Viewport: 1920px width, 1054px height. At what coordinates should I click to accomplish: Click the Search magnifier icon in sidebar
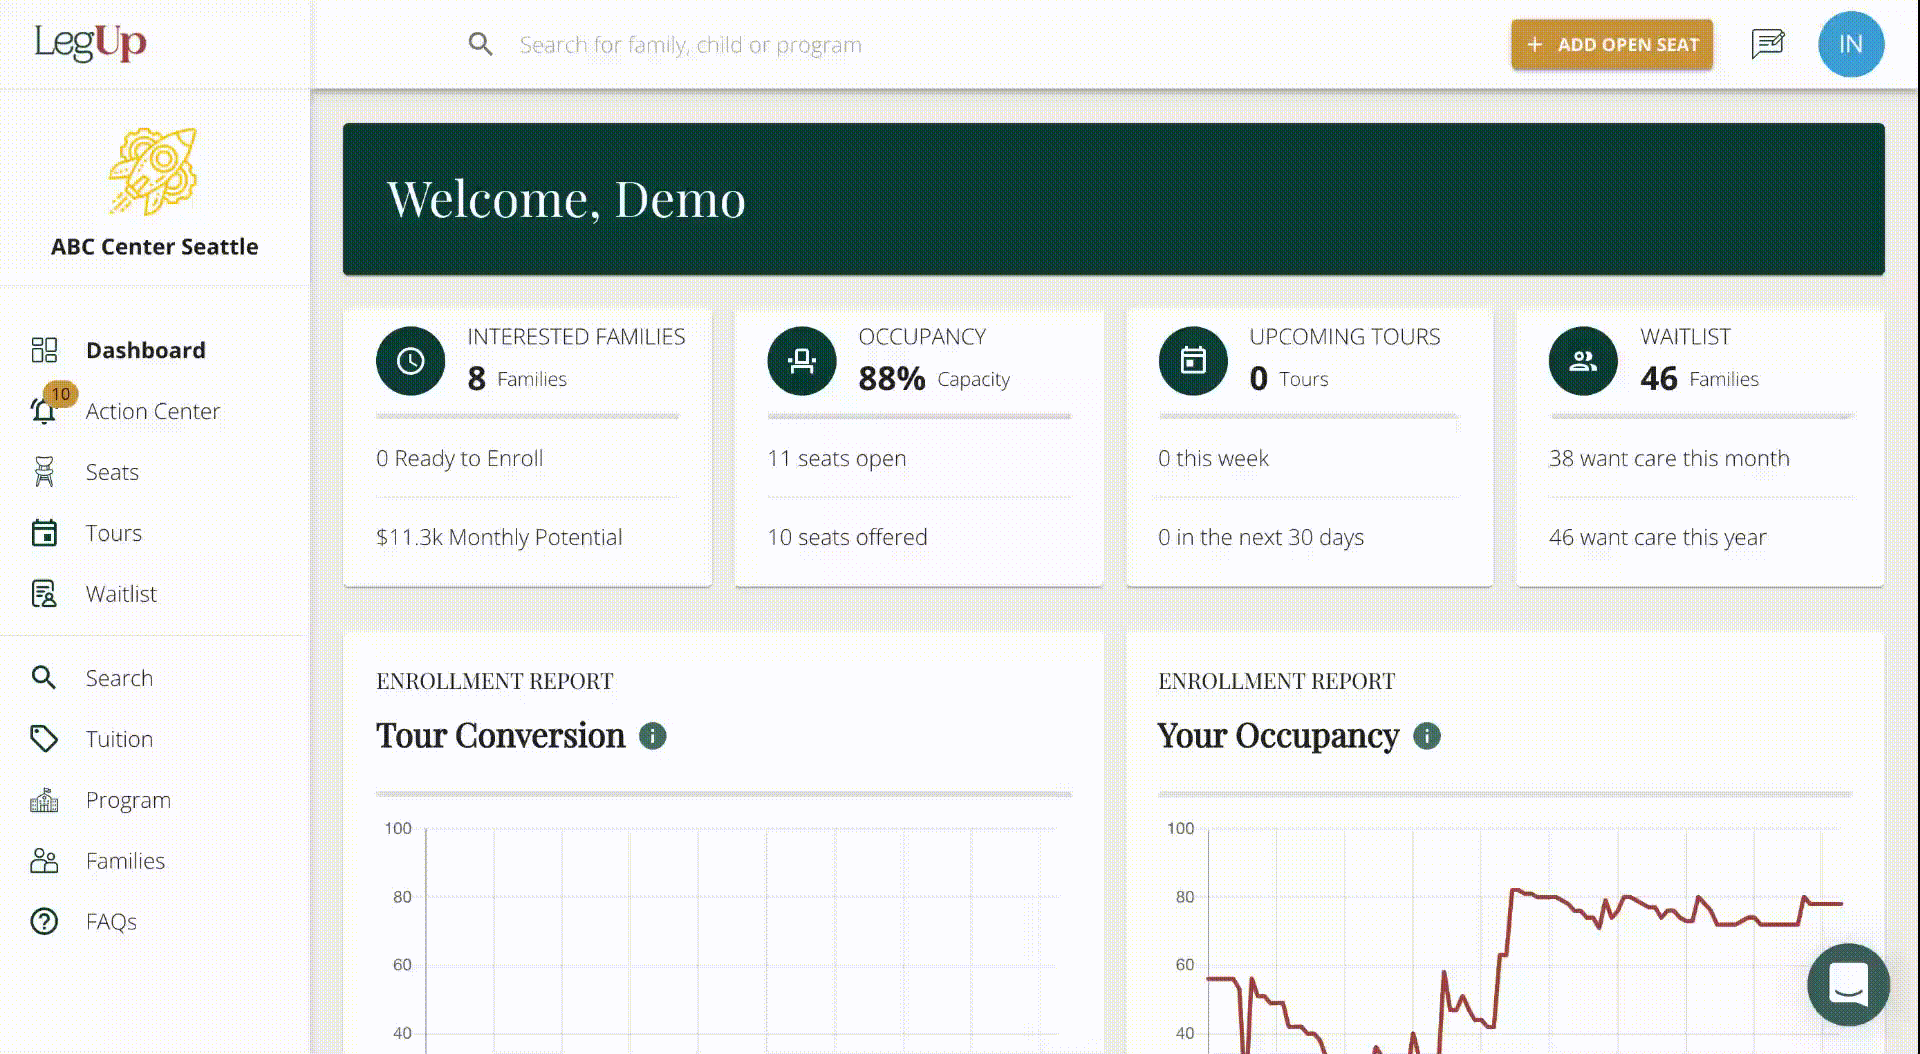click(x=43, y=678)
